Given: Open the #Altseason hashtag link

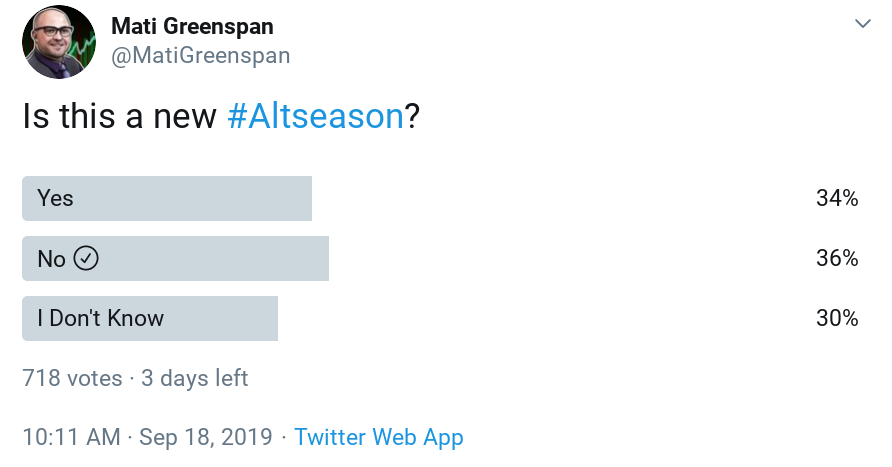Looking at the screenshot, I should pyautogui.click(x=316, y=116).
